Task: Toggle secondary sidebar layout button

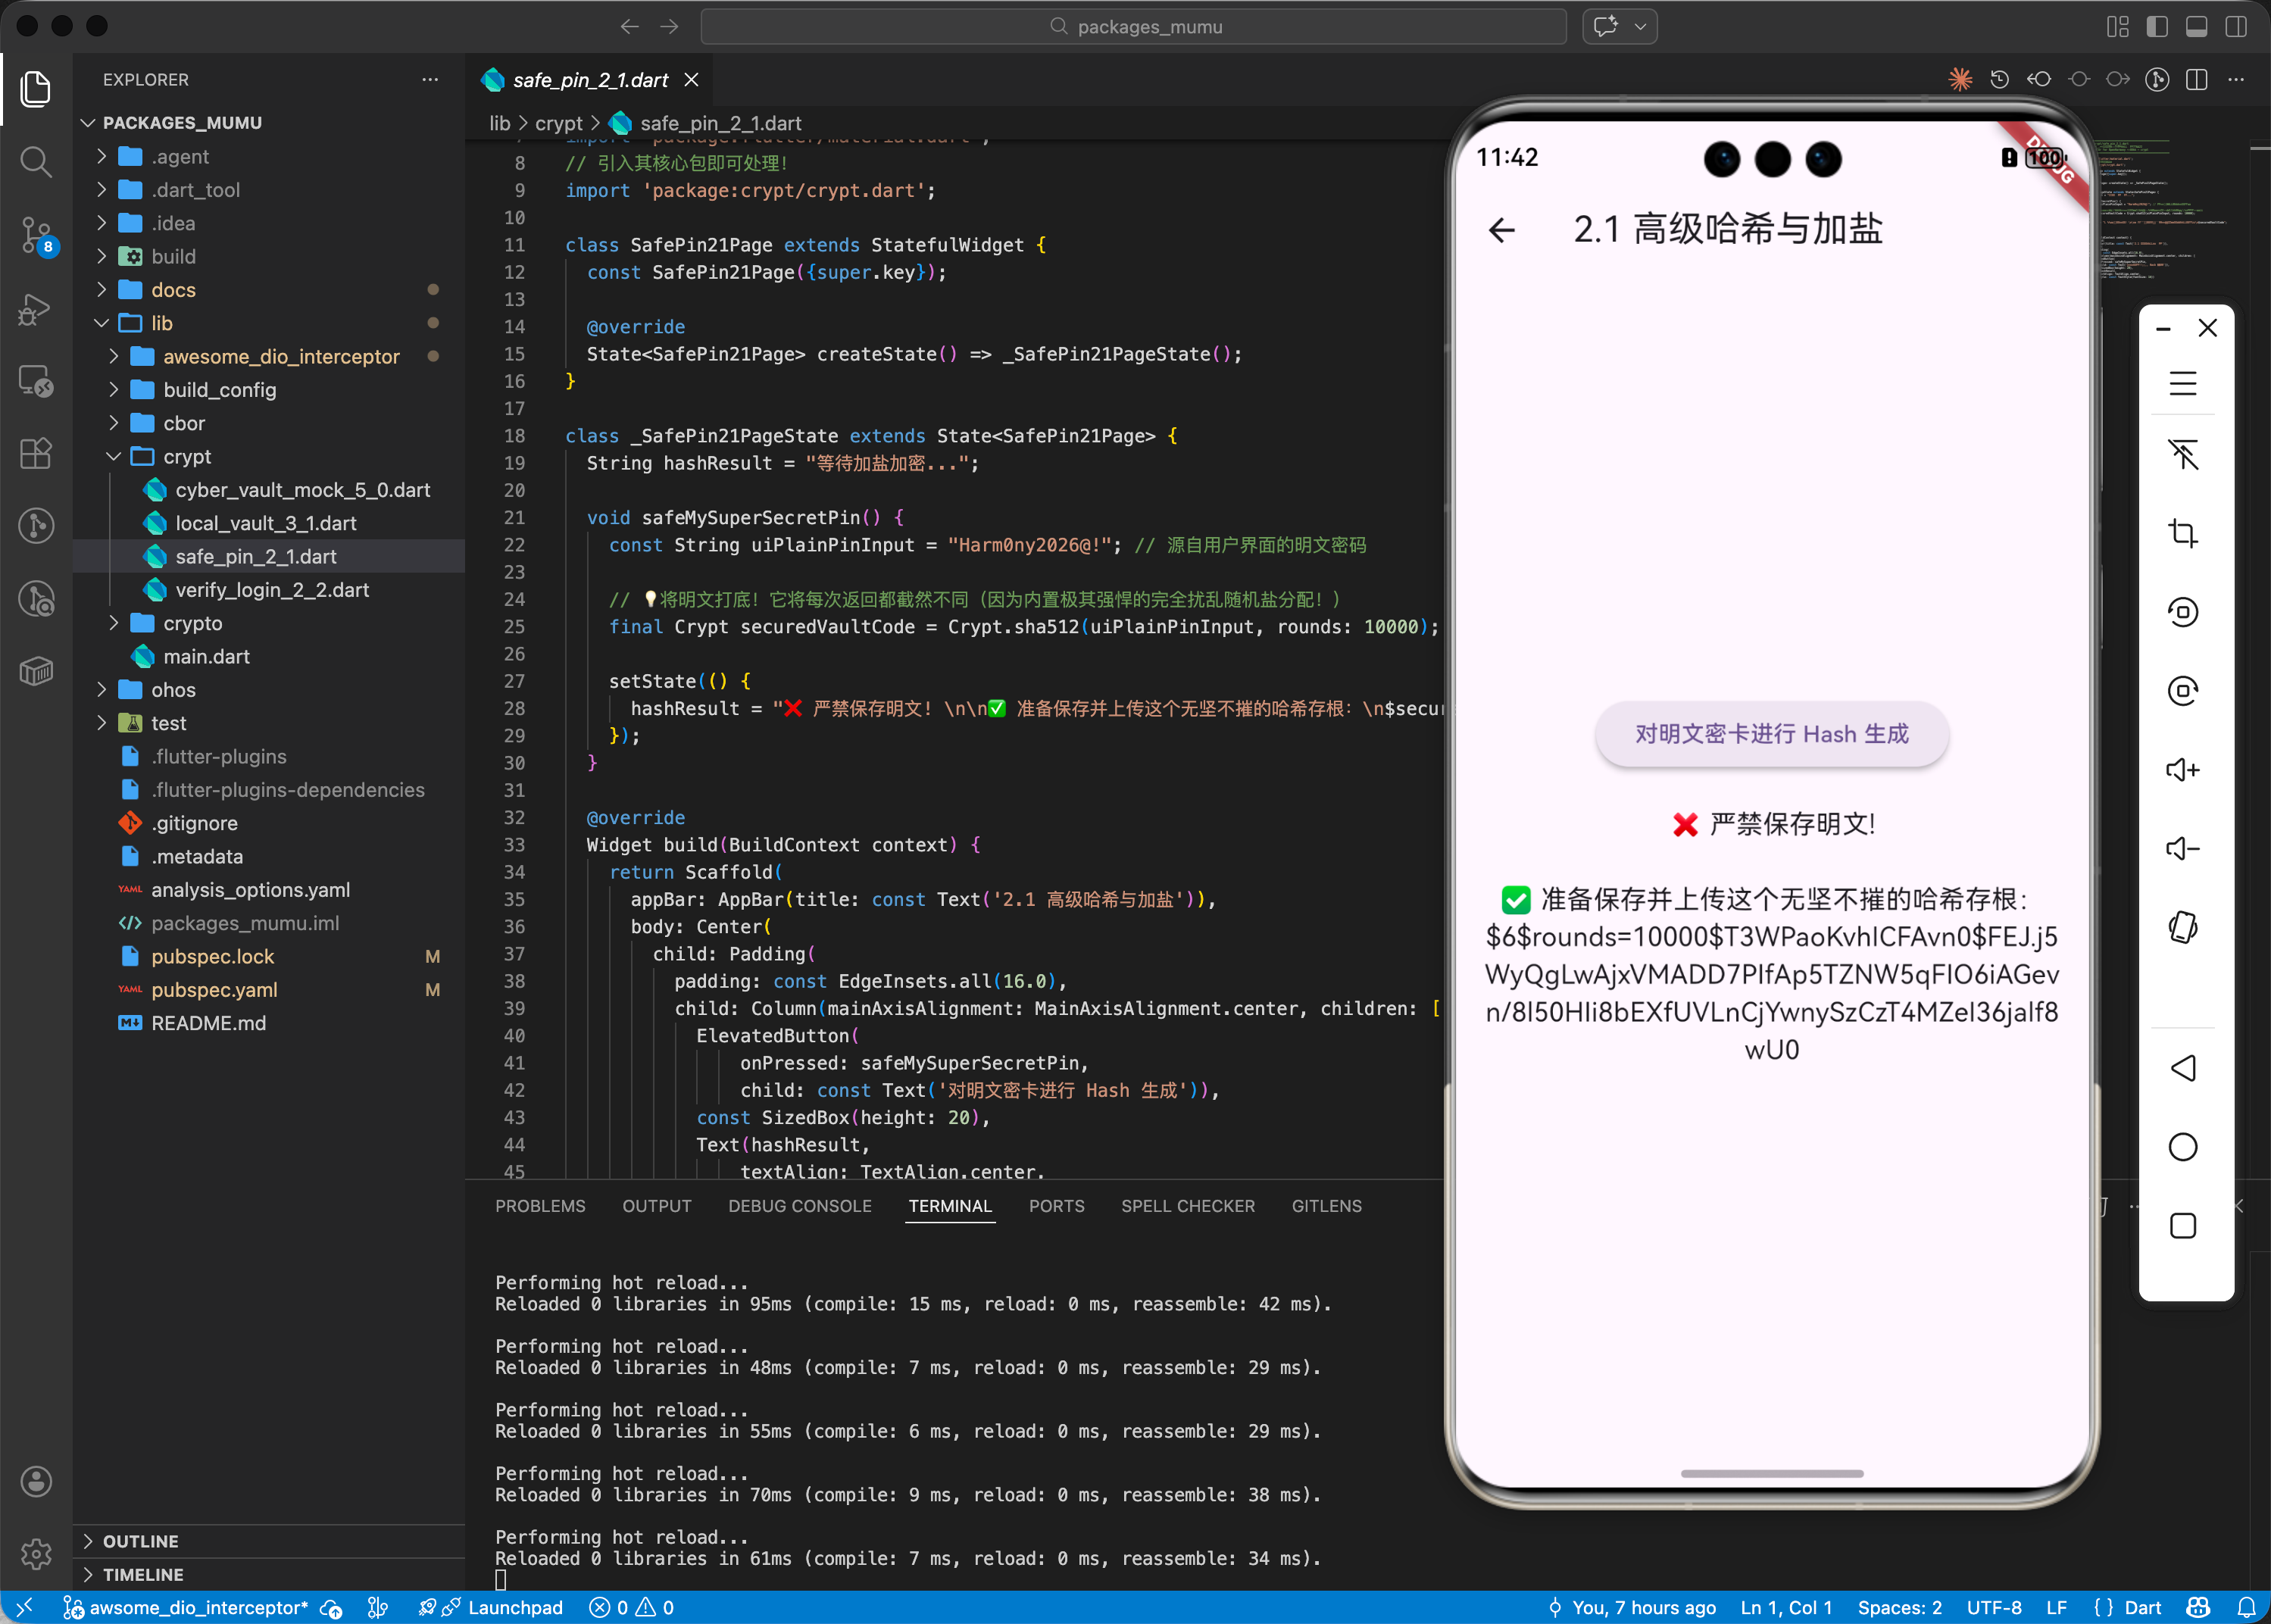Action: point(2236,27)
